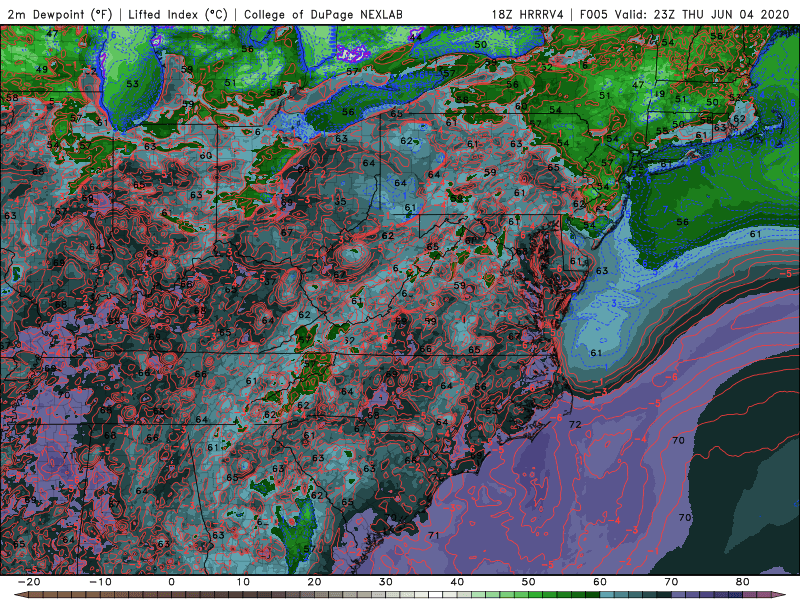
Task: Click the "20" color scale label
Action: tap(314, 582)
